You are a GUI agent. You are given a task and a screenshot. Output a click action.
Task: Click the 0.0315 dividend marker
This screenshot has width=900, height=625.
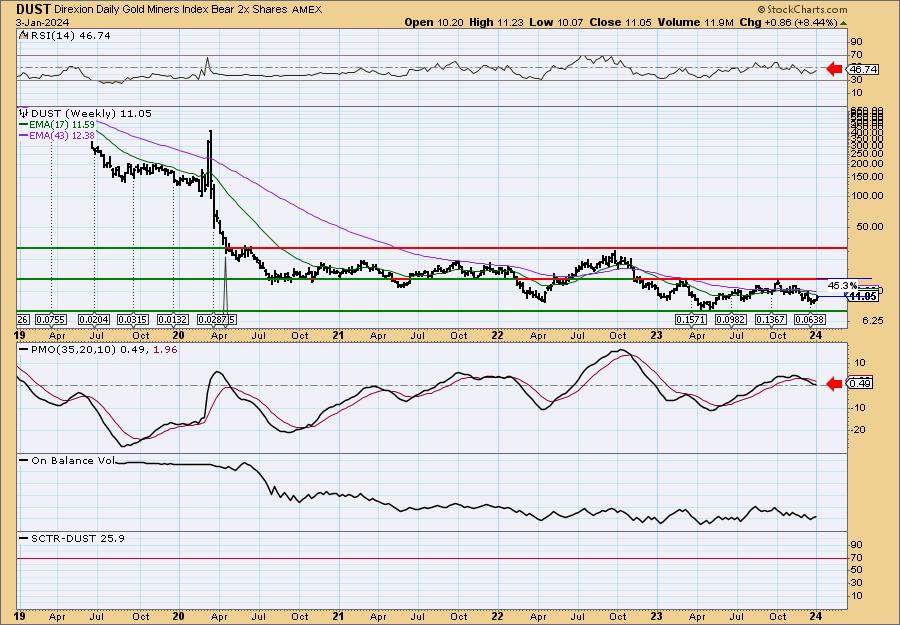133,319
